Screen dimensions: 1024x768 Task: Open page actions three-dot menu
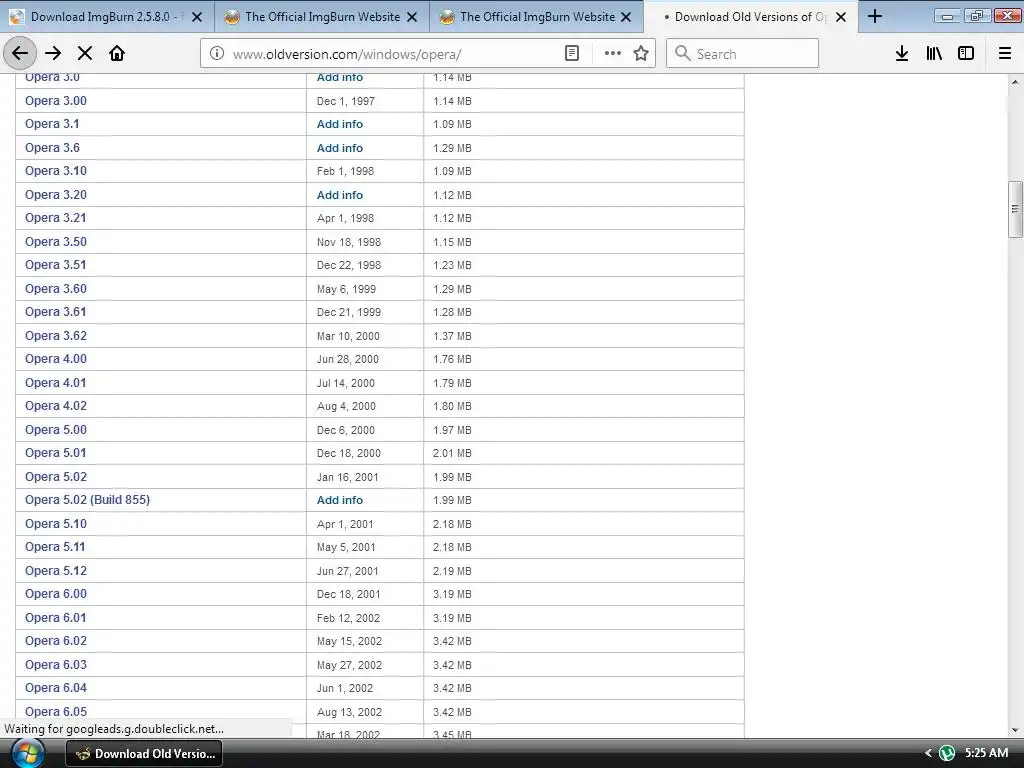[612, 54]
